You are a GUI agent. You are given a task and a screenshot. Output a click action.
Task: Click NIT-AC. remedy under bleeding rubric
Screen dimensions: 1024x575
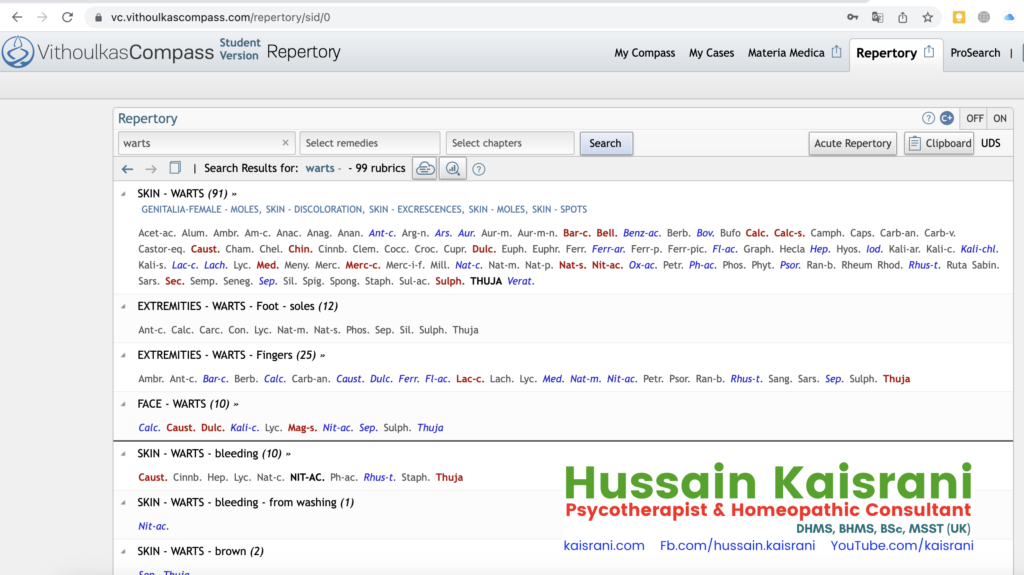307,477
